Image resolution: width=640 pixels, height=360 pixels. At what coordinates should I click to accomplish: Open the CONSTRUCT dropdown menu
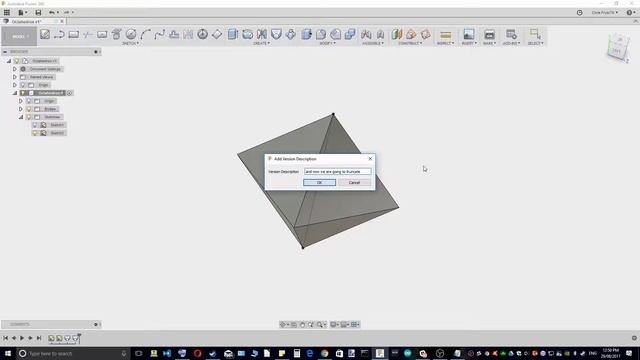coord(410,43)
